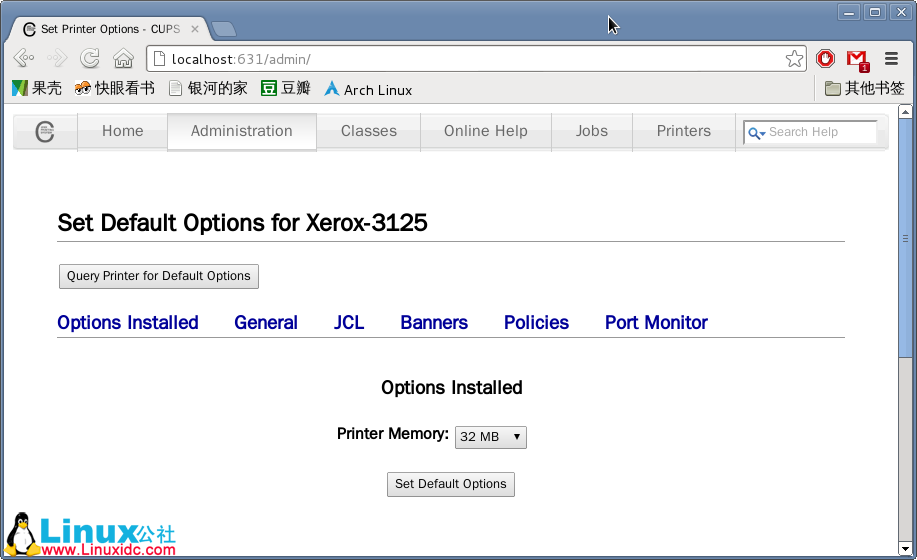Click the CUPS logo icon in navigation bar

[44, 132]
